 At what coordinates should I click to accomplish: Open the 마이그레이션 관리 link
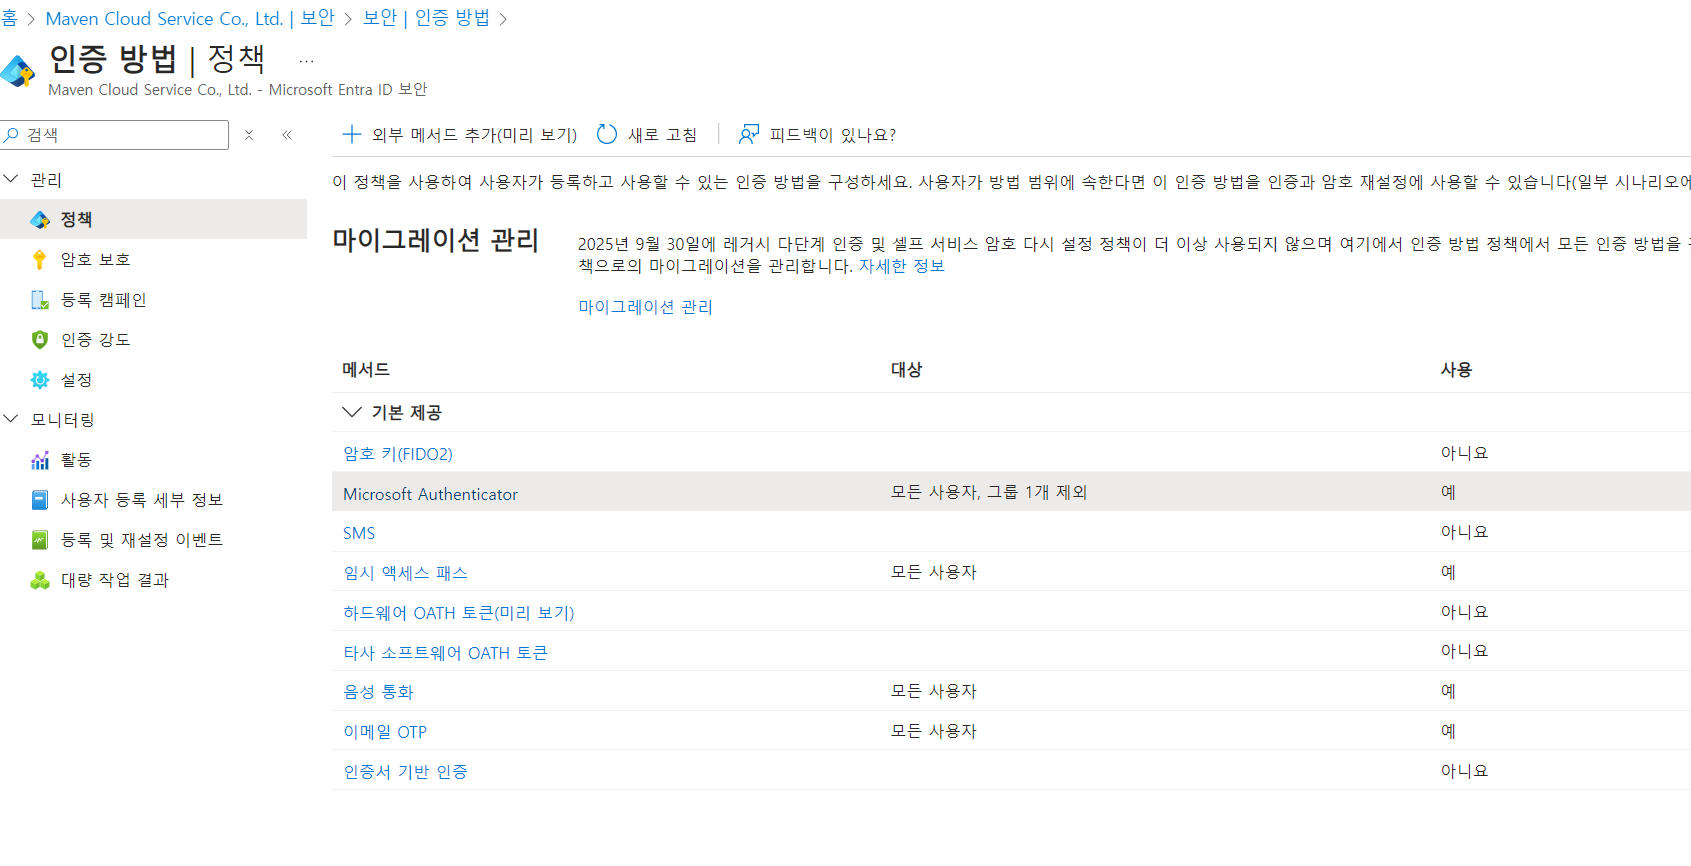tap(645, 307)
